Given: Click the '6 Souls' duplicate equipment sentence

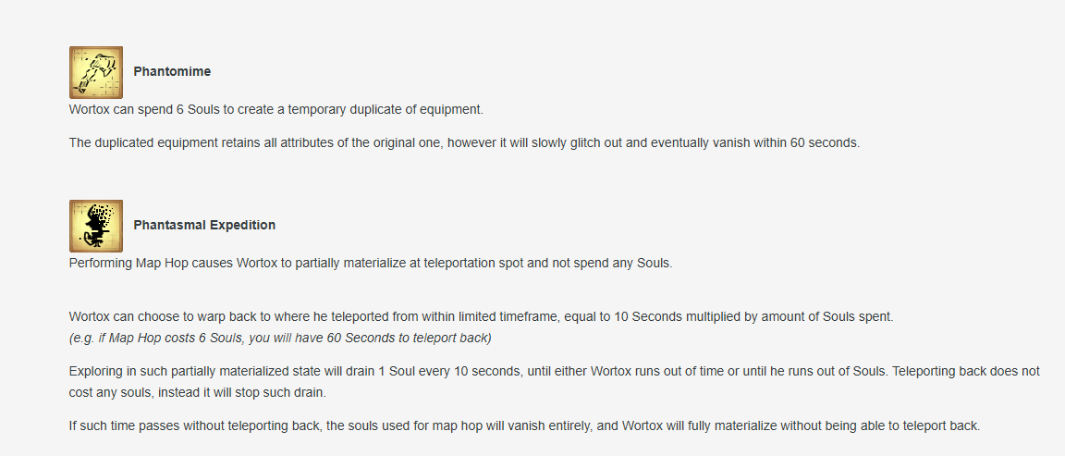Looking at the screenshot, I should pos(276,109).
